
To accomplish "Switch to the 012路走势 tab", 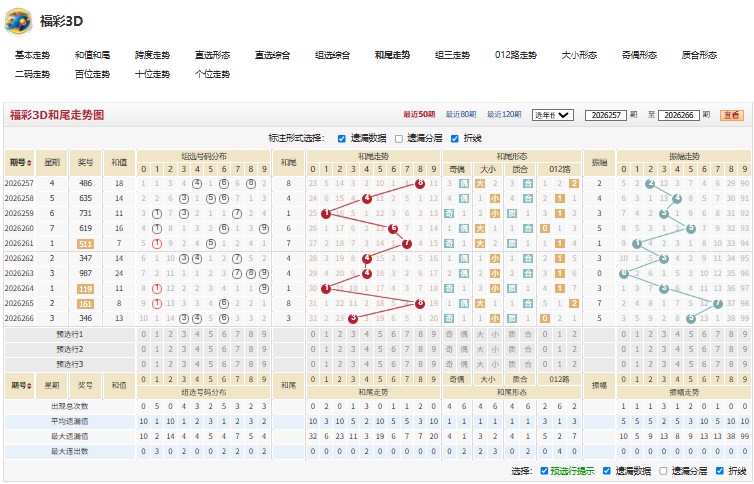I will click(515, 55).
